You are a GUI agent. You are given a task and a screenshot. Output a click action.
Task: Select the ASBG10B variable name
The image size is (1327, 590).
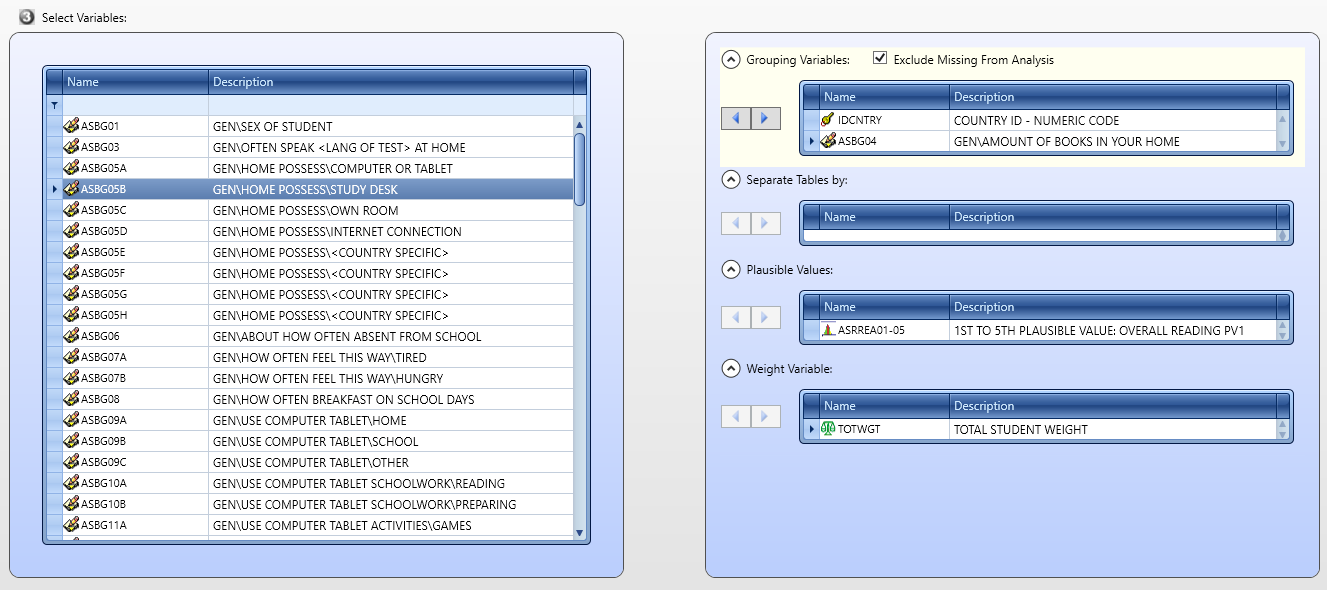coord(103,504)
